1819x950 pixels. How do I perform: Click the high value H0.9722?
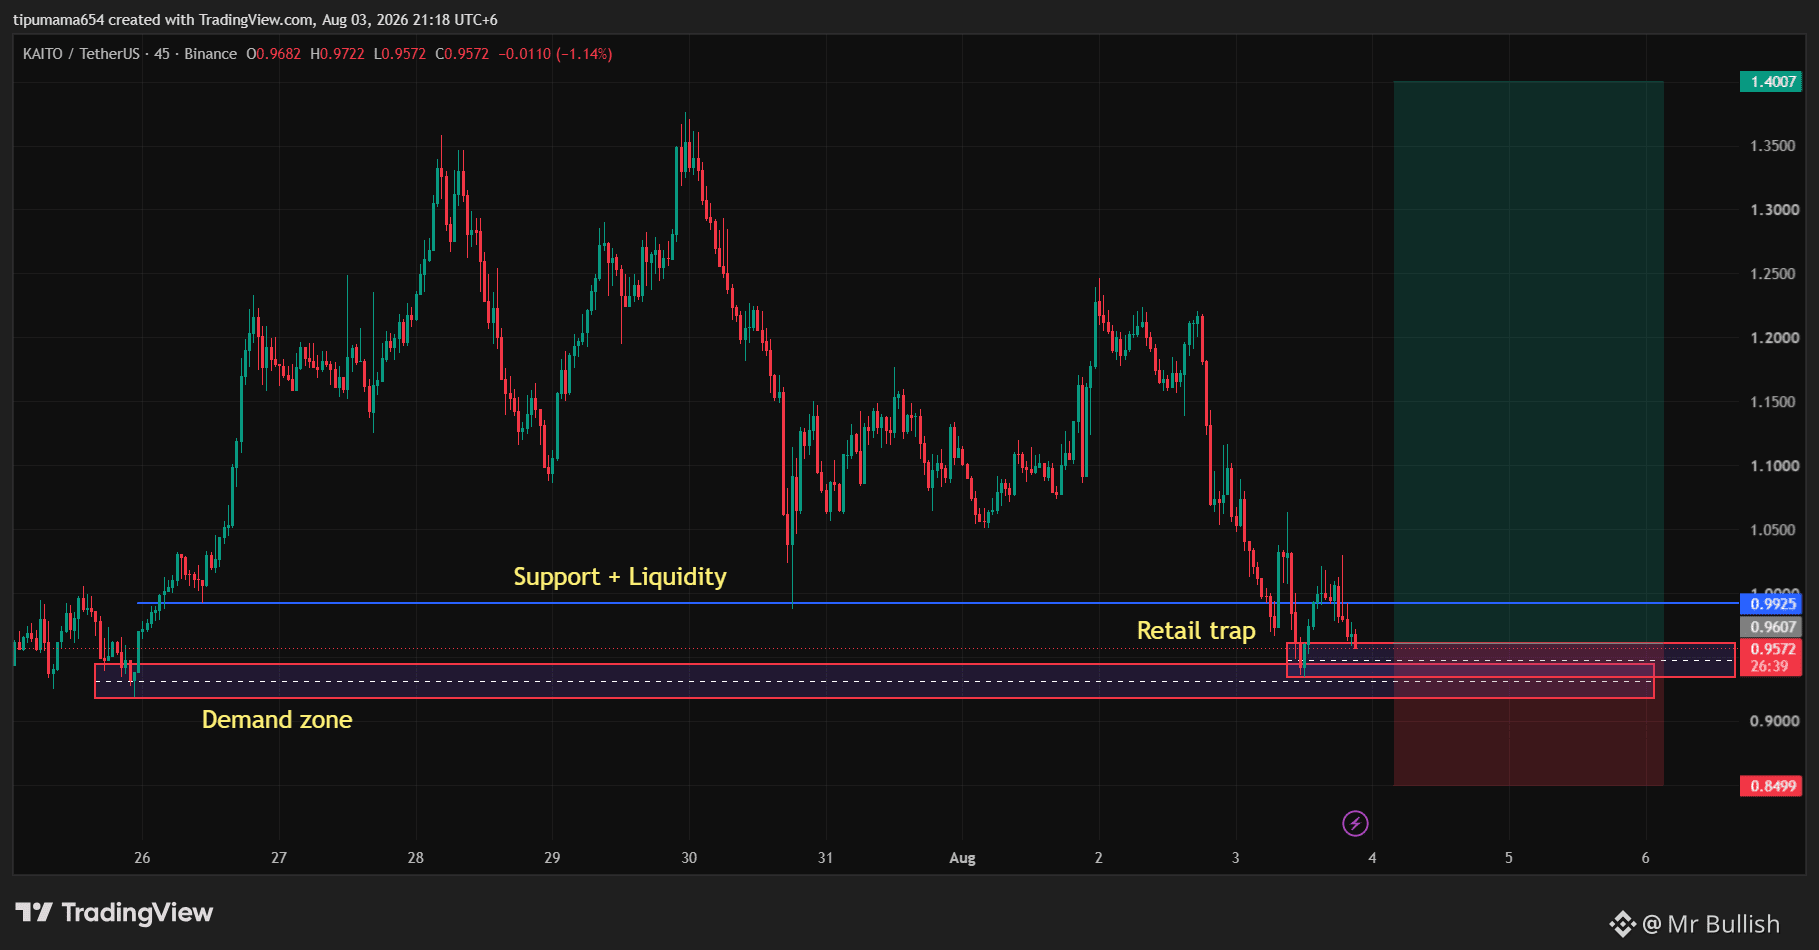(337, 54)
